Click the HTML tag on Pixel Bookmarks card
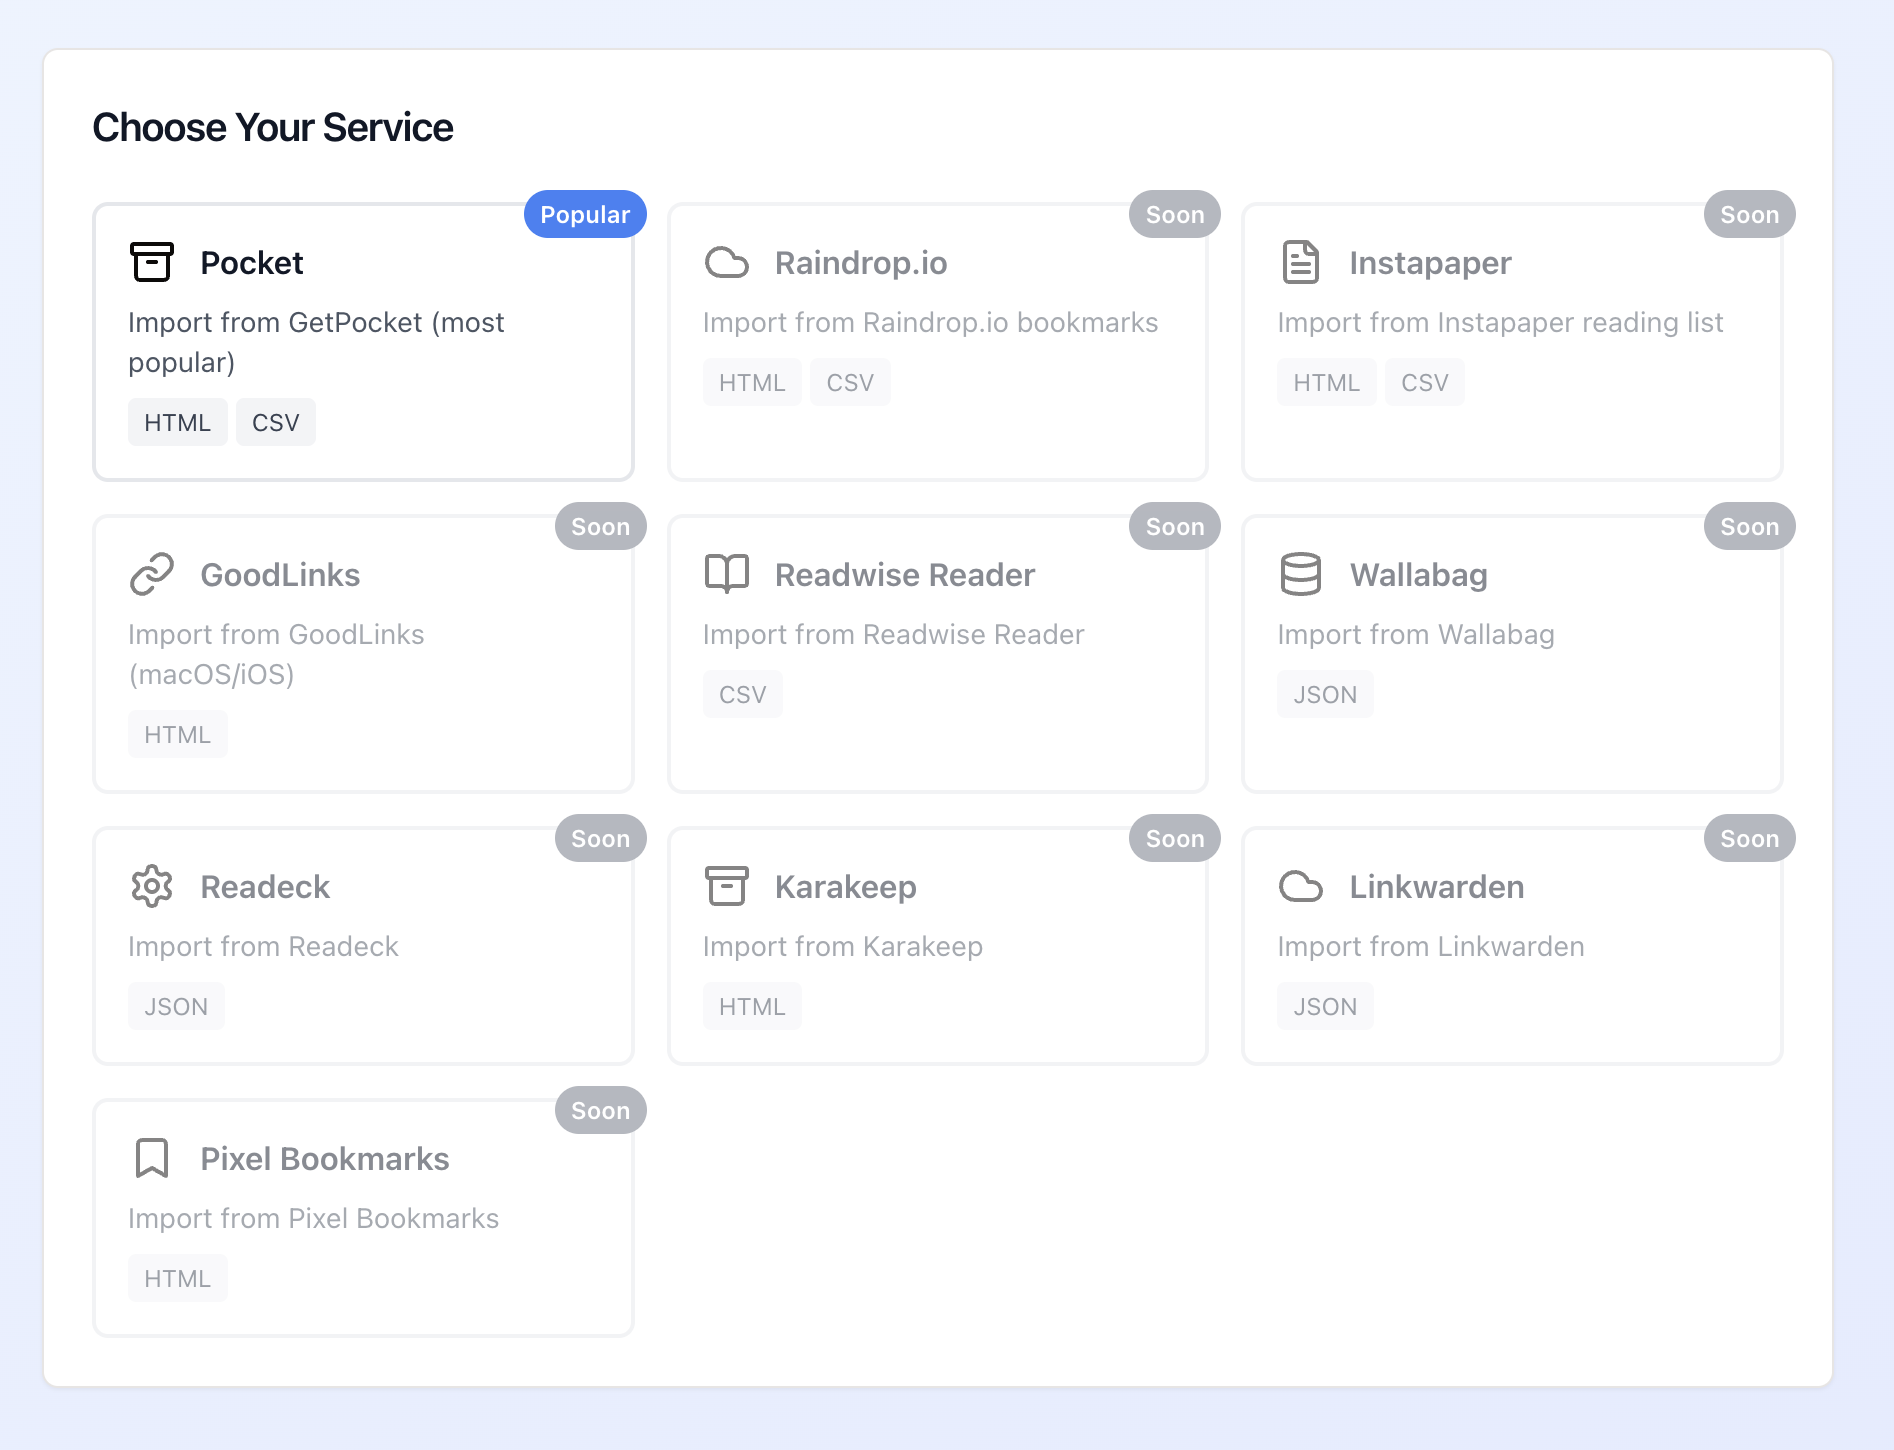The height and width of the screenshot is (1450, 1894). point(178,1278)
